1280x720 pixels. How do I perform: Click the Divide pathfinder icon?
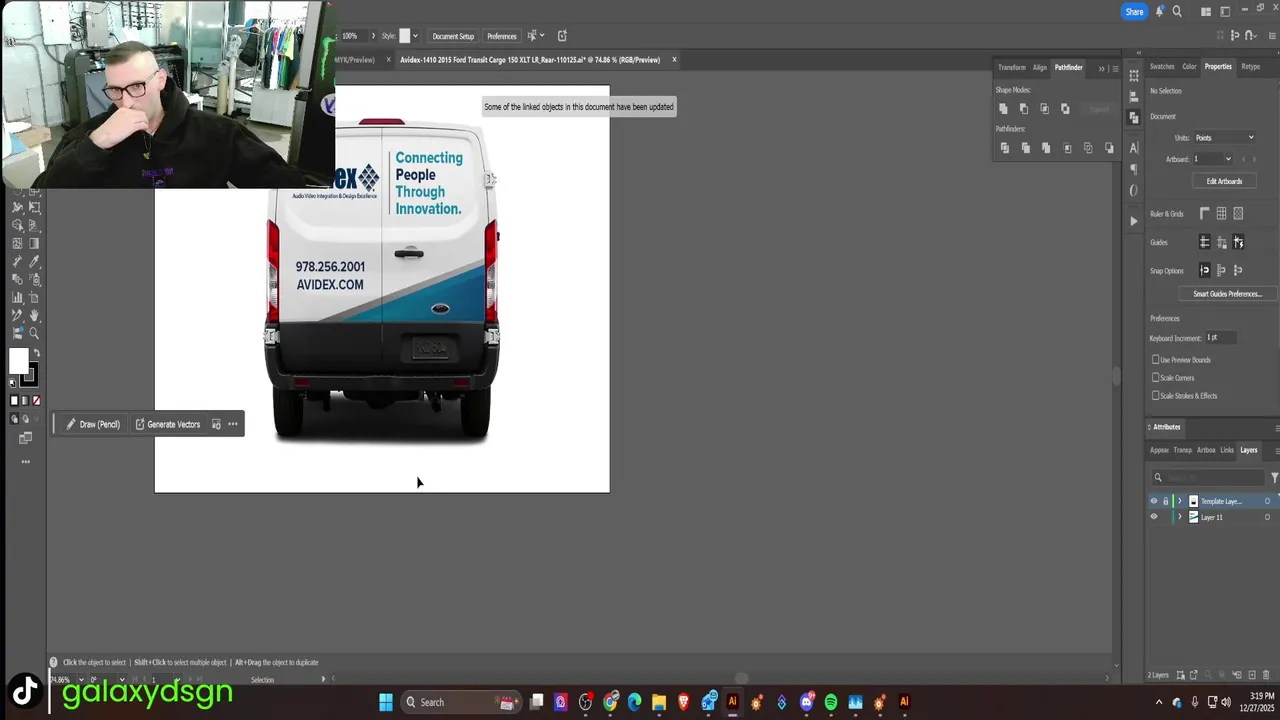1005,148
